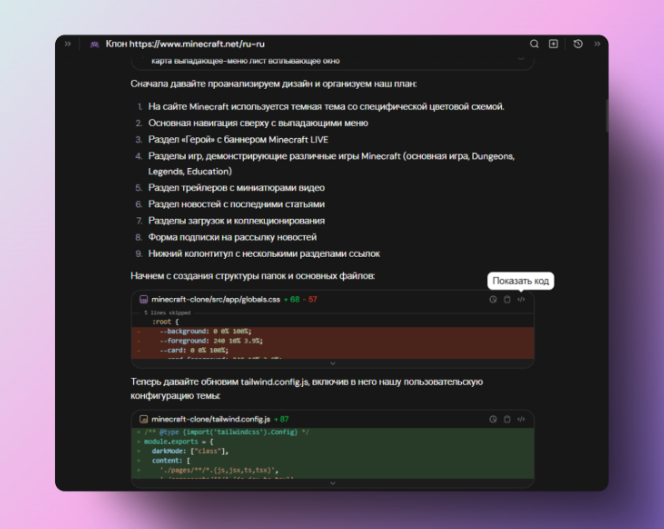
Task: Open file minecraft-clone/tailwind.config.js
Action: tap(210, 419)
